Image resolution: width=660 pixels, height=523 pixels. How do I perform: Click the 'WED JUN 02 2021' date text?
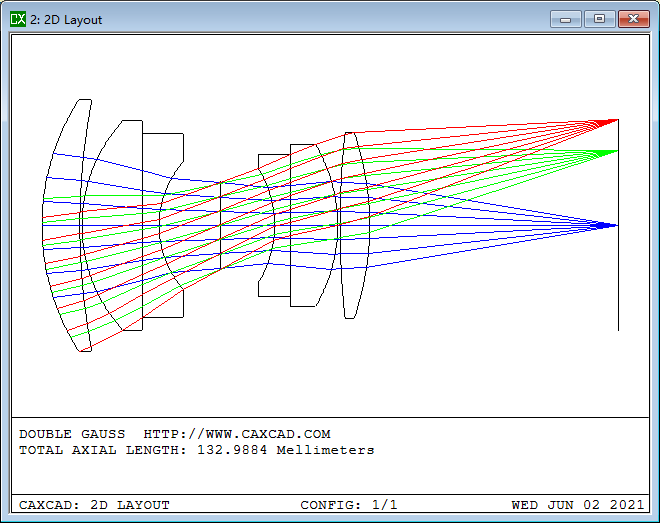click(x=578, y=504)
